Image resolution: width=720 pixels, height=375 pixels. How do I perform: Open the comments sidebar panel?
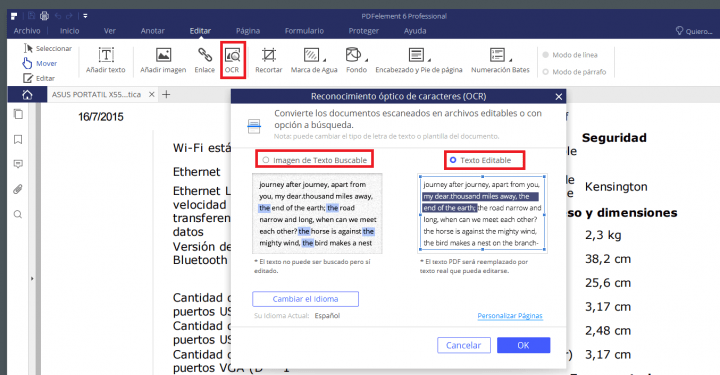(18, 164)
